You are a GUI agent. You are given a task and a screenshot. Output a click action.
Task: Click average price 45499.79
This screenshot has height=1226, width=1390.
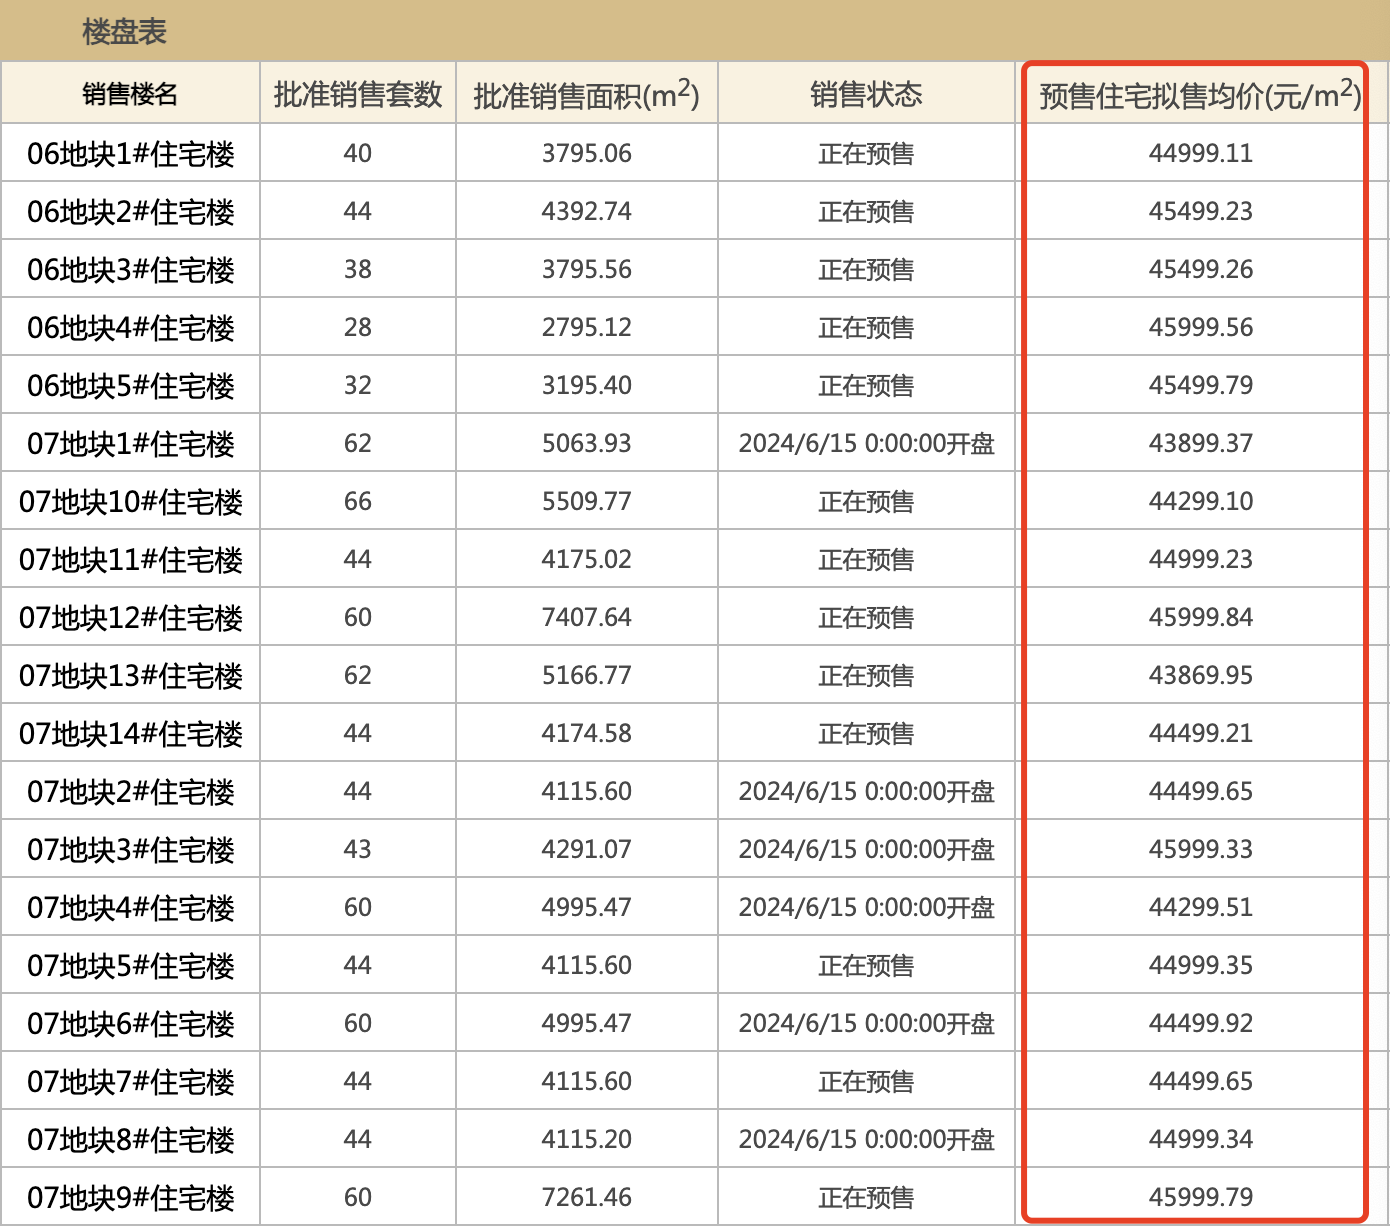pyautogui.click(x=1200, y=385)
